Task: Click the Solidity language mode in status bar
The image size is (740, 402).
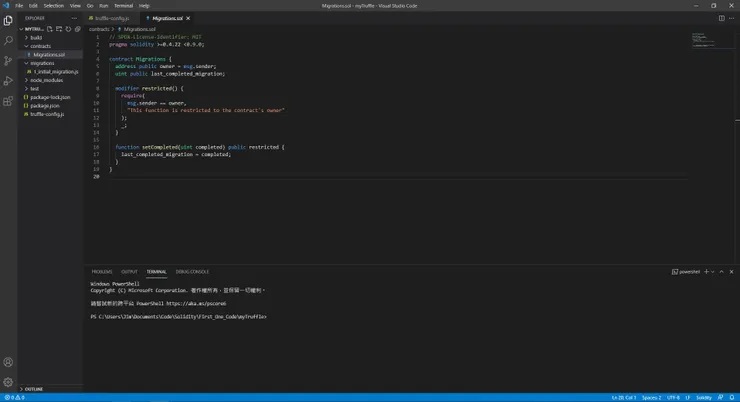Action: tap(704, 397)
